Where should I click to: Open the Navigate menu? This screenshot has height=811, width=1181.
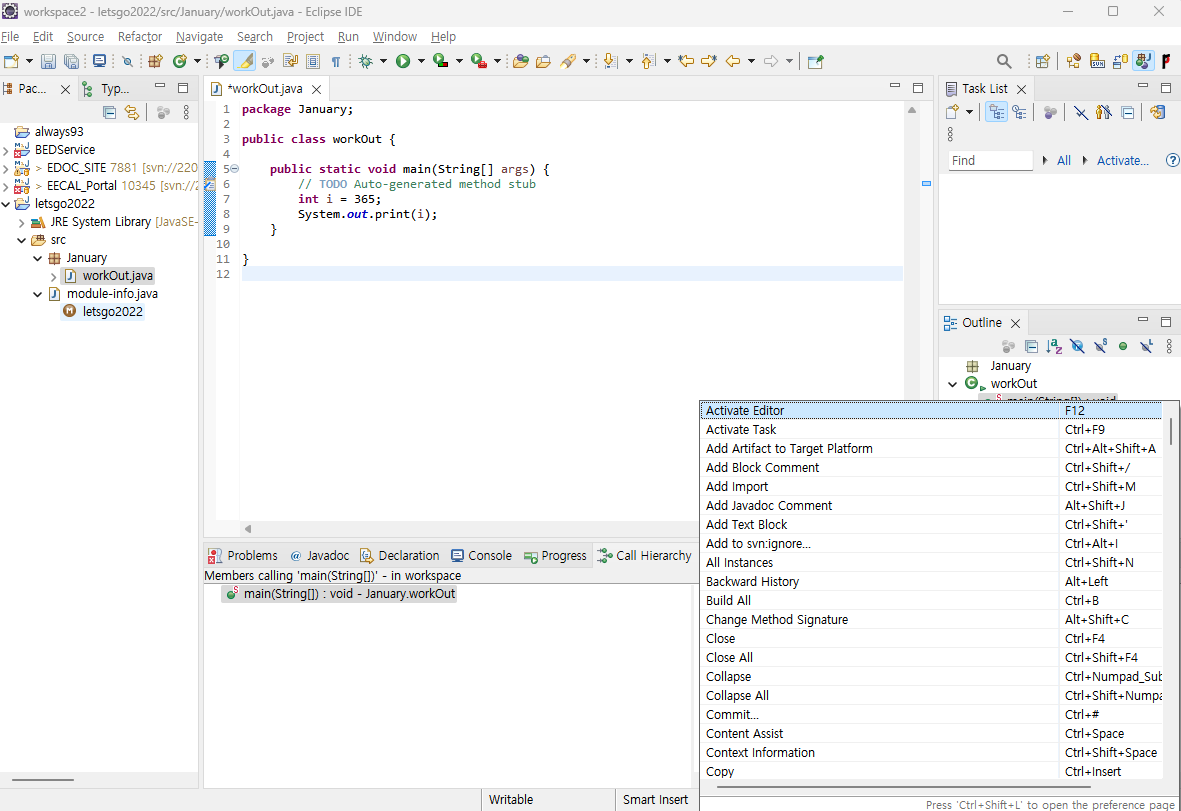pyautogui.click(x=200, y=36)
